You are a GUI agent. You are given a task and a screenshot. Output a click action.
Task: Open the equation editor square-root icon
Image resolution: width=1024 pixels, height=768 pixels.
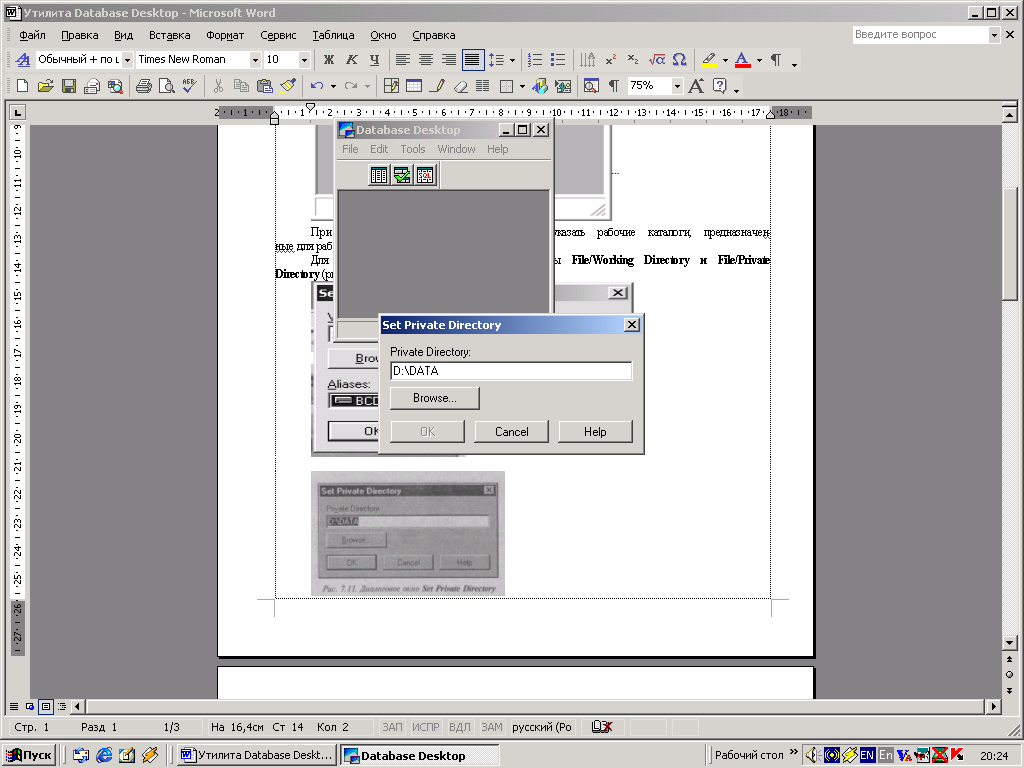[656, 59]
